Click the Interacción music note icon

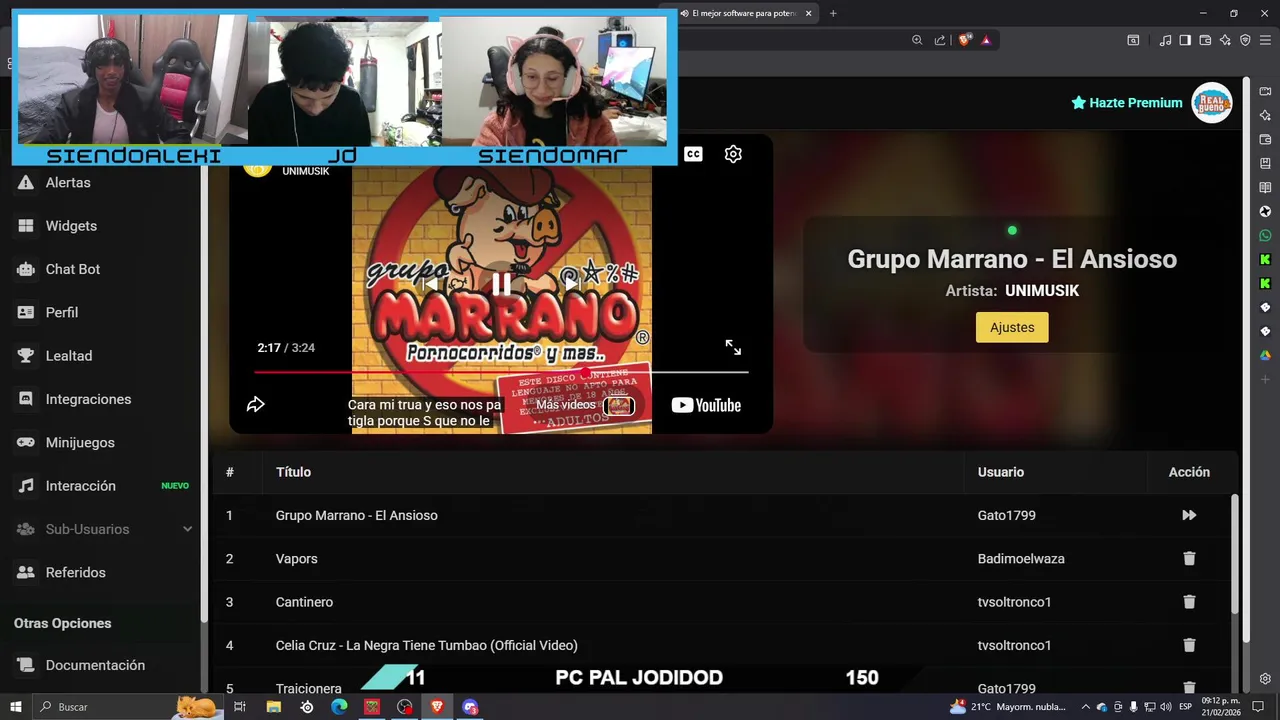26,486
